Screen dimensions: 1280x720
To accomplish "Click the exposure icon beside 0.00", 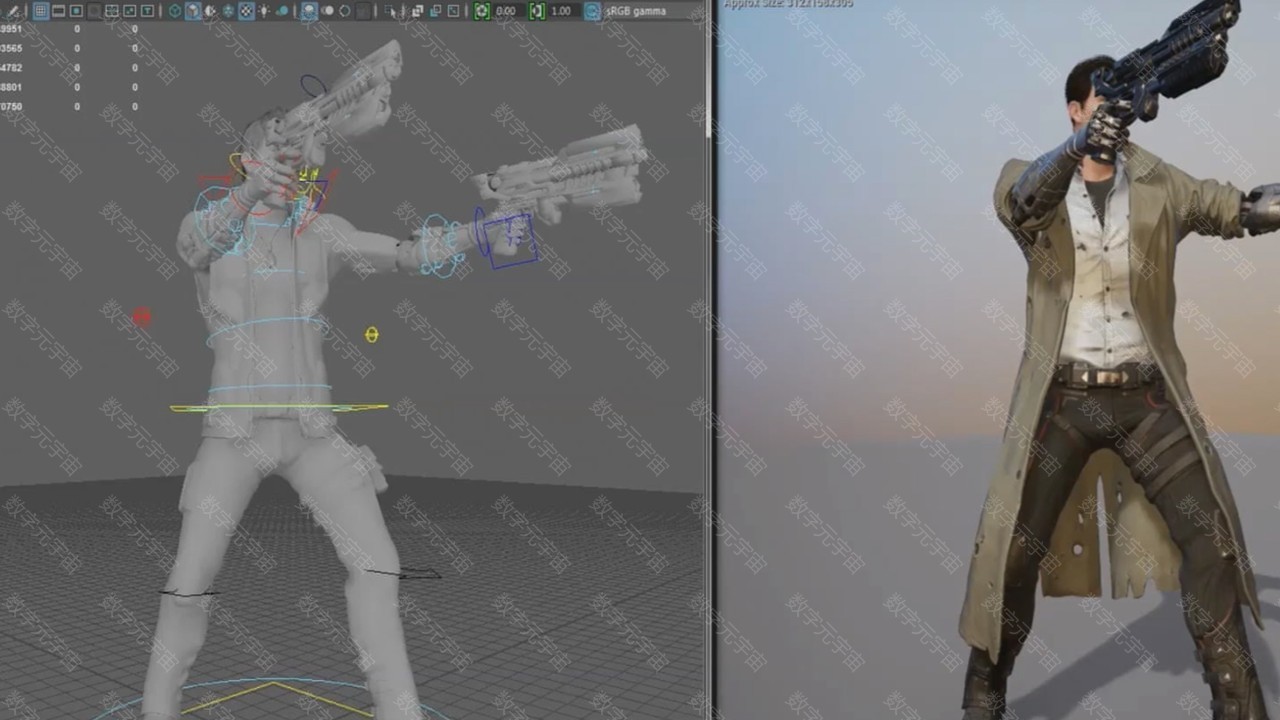I will 481,11.
